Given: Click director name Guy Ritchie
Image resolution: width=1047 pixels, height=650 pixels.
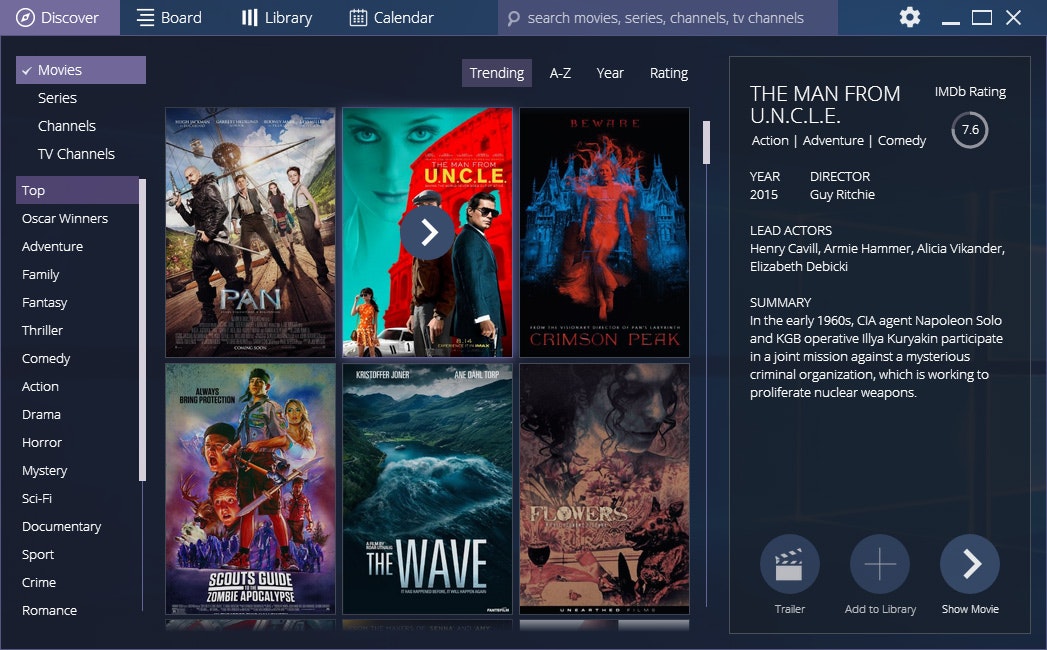Looking at the screenshot, I should click(x=842, y=195).
